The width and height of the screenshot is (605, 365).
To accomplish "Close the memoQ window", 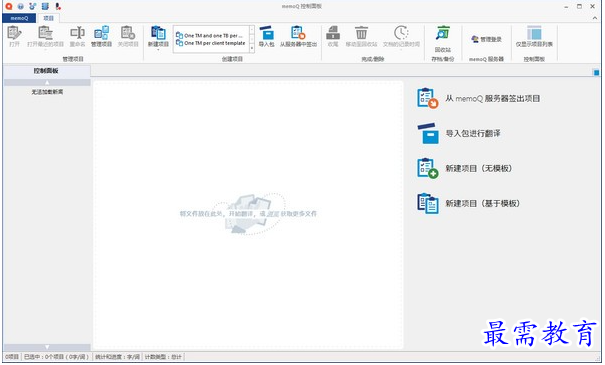I will pyautogui.click(x=592, y=7).
